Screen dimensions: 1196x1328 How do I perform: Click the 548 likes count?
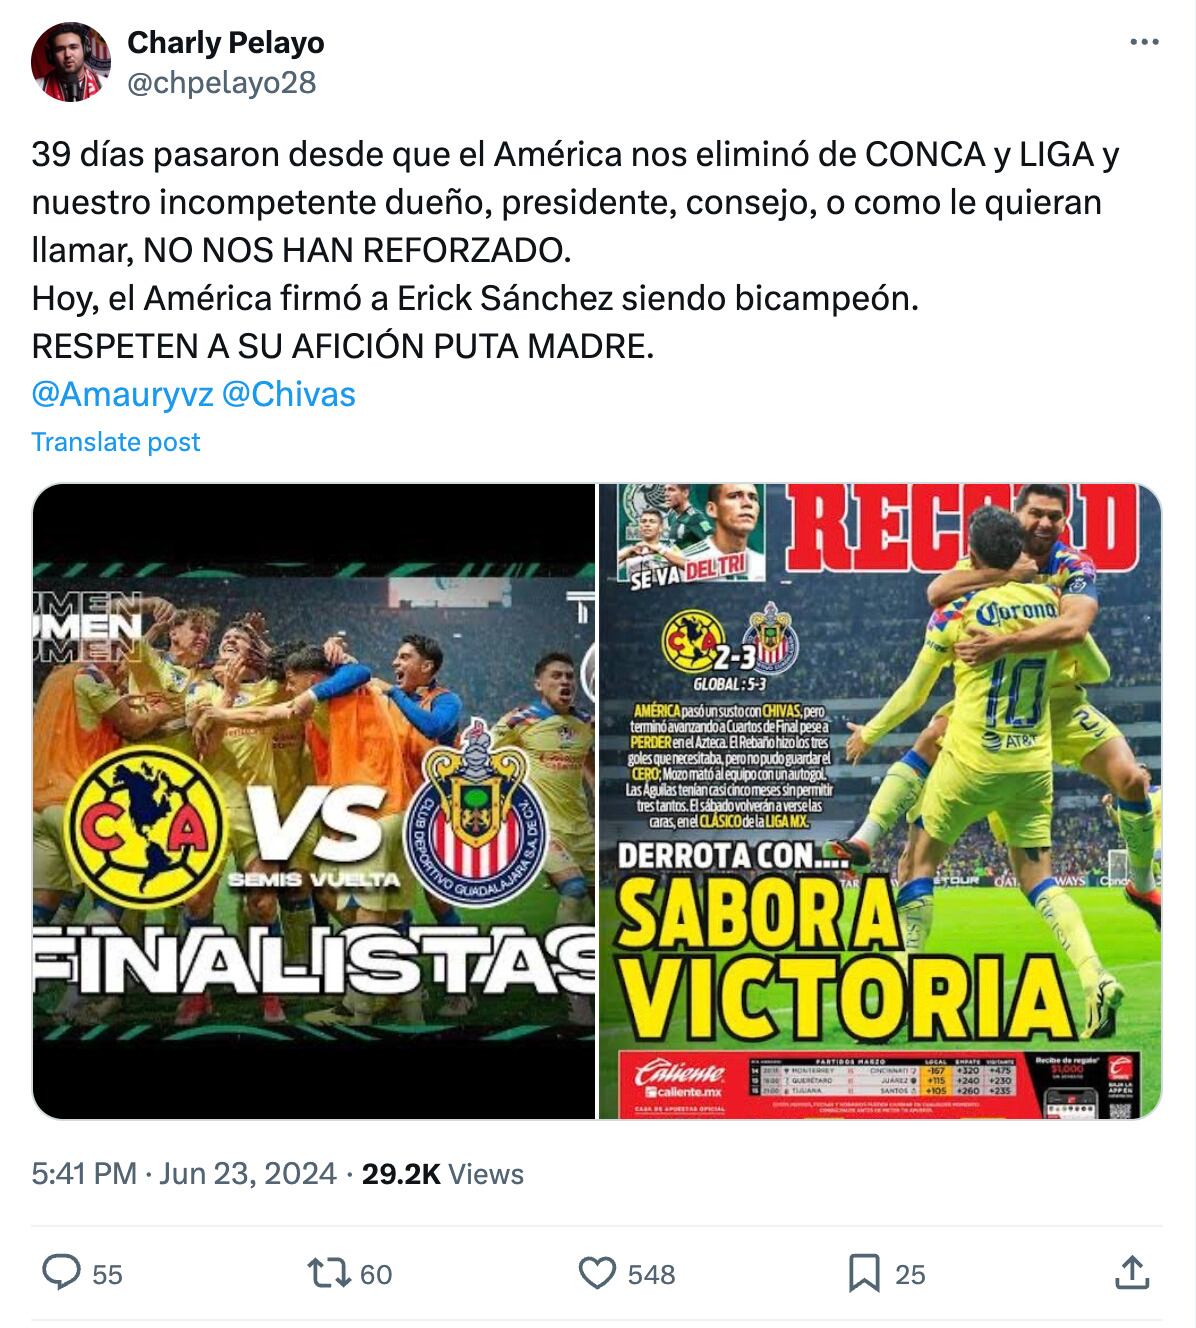click(651, 1274)
